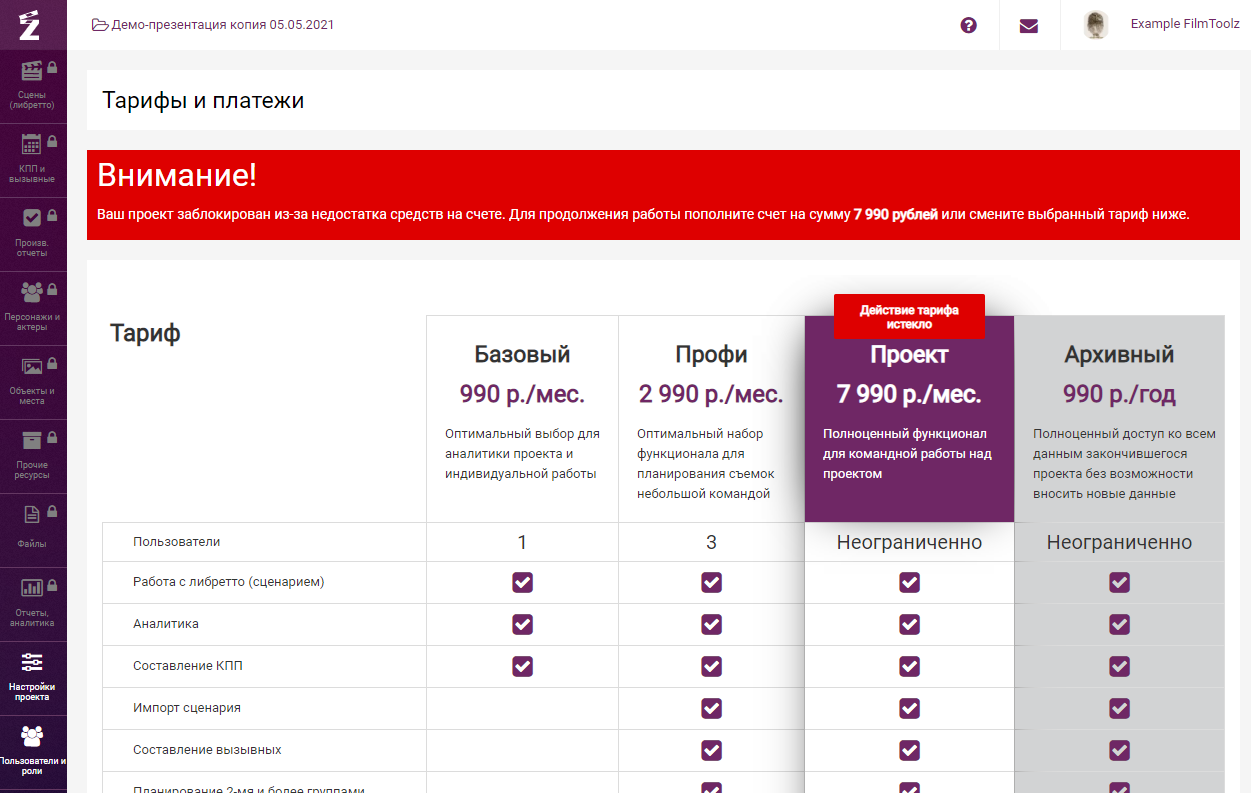Click Архивный checkbox for Импорт сценария

click(1119, 708)
